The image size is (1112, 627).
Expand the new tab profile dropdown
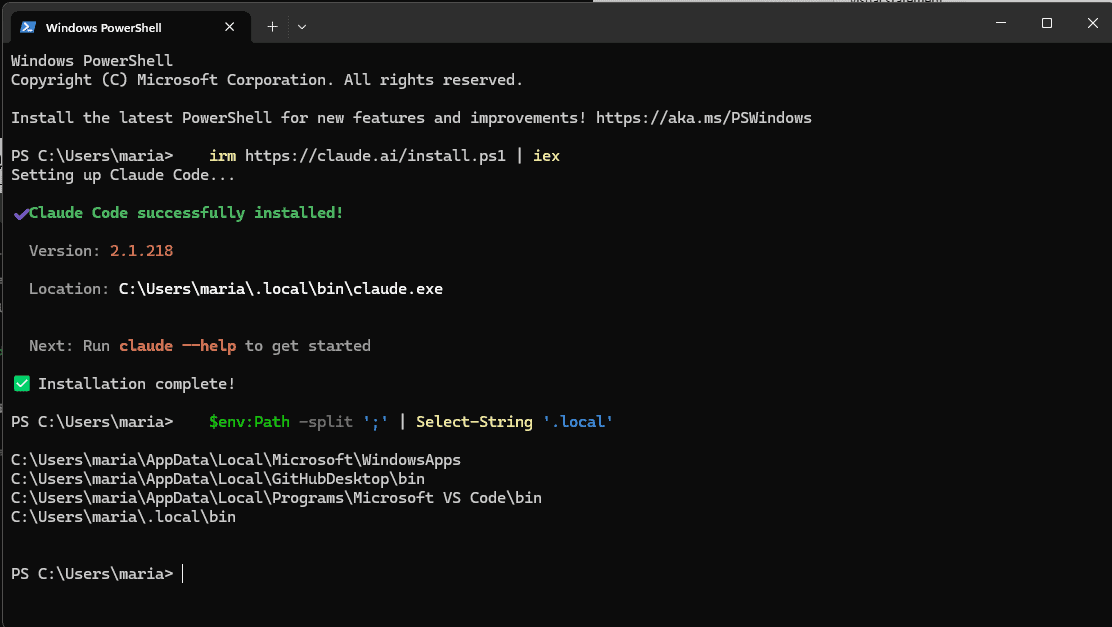[302, 27]
